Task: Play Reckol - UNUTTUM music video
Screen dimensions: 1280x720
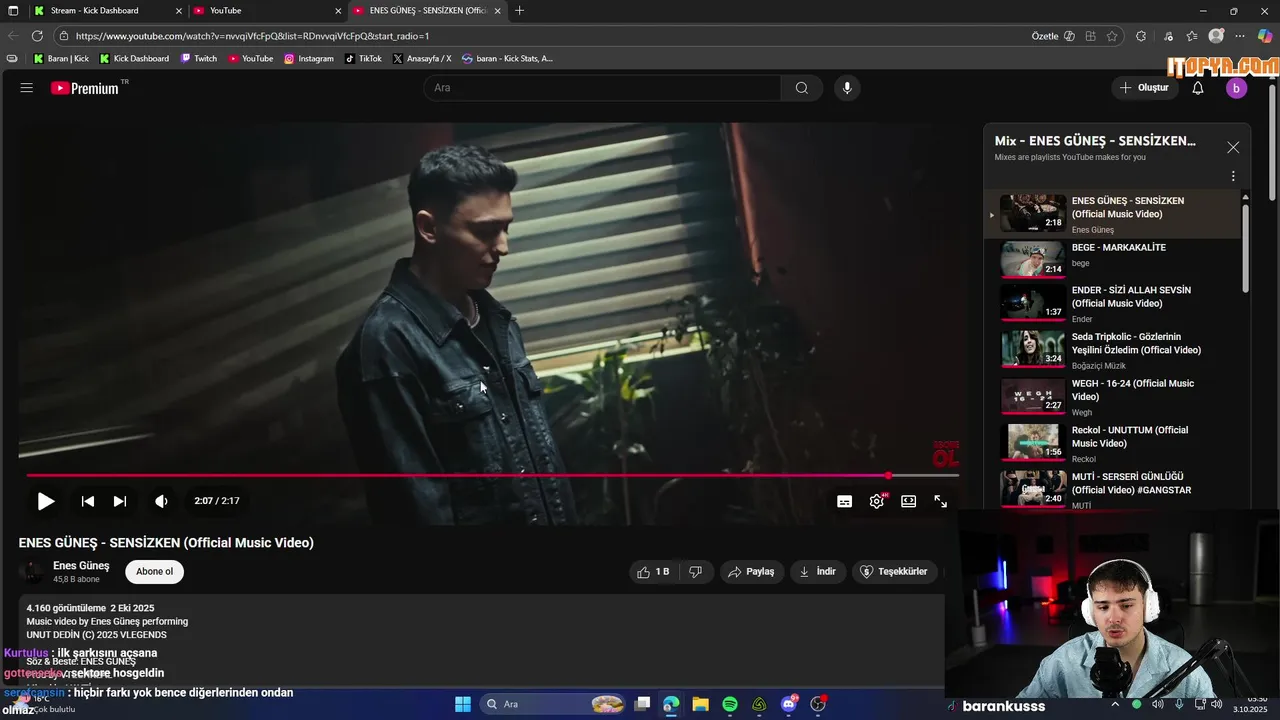Action: point(1112,444)
